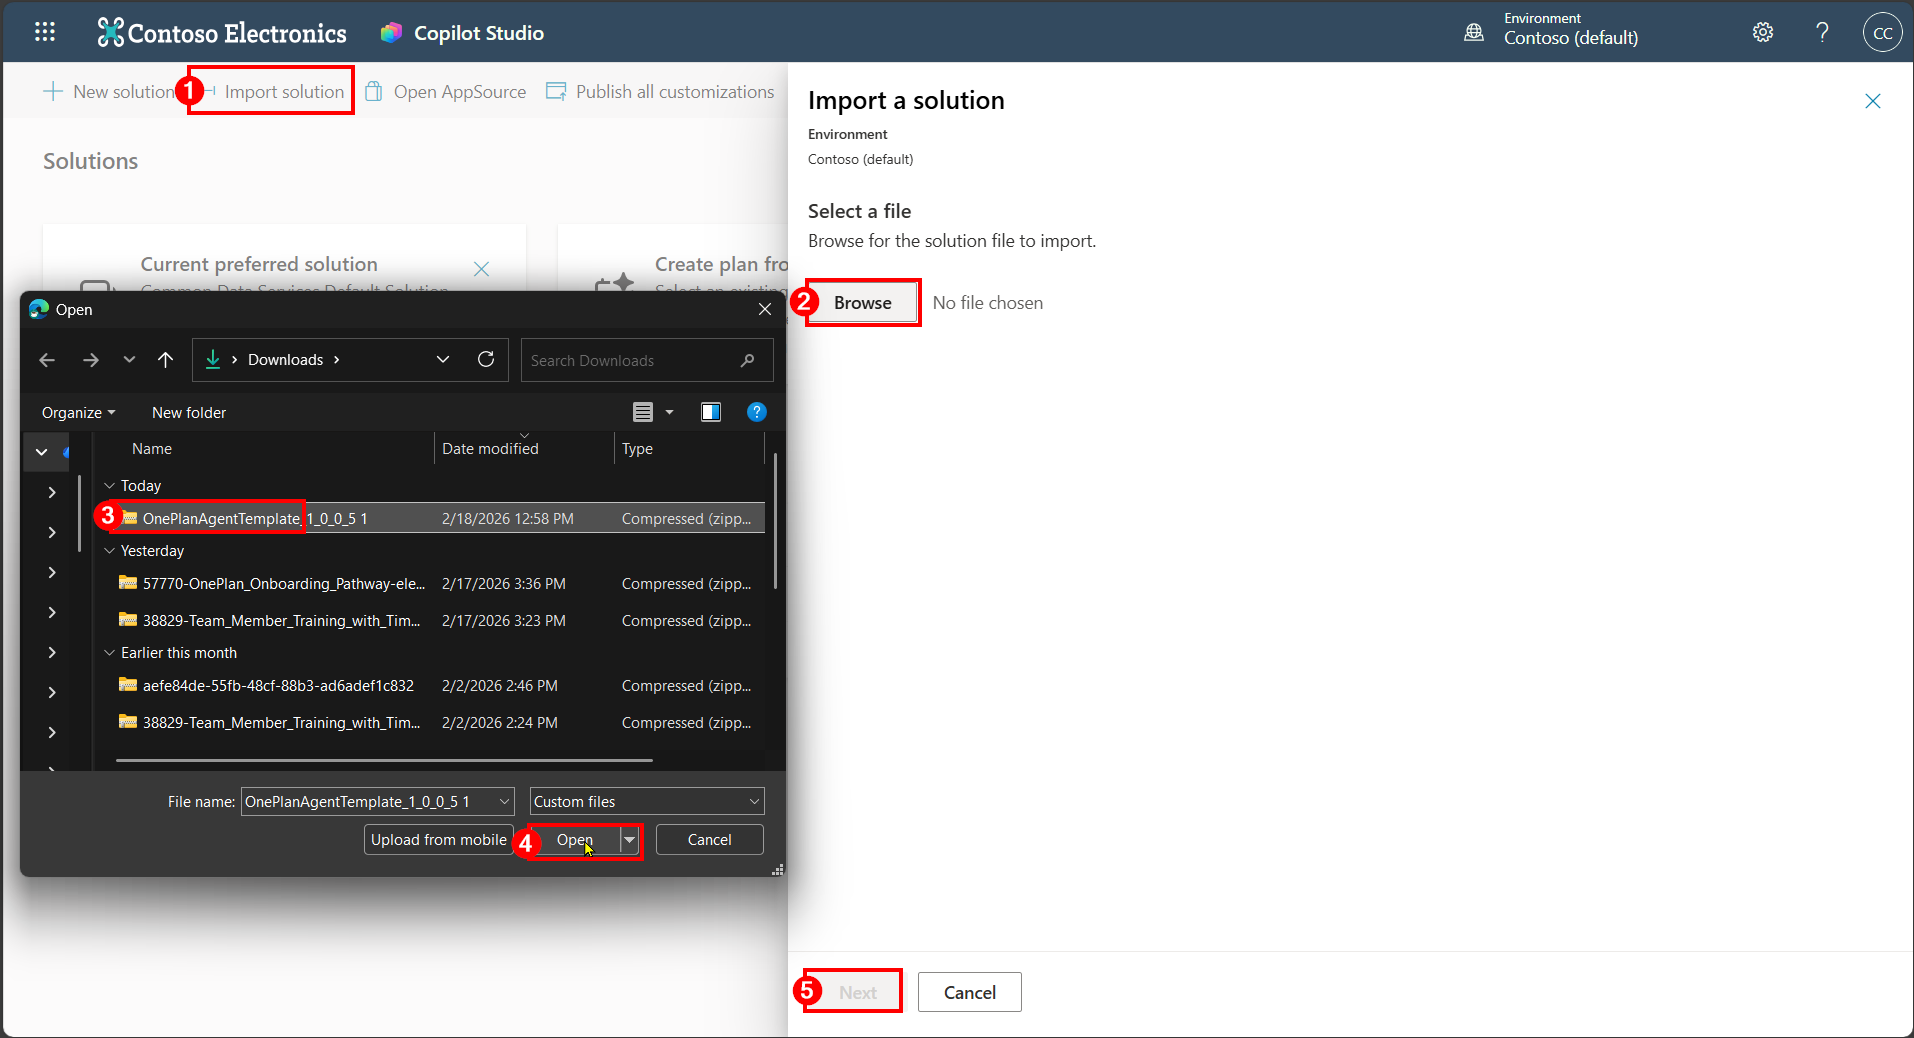Click New folder
This screenshot has width=1914, height=1038.
189,412
